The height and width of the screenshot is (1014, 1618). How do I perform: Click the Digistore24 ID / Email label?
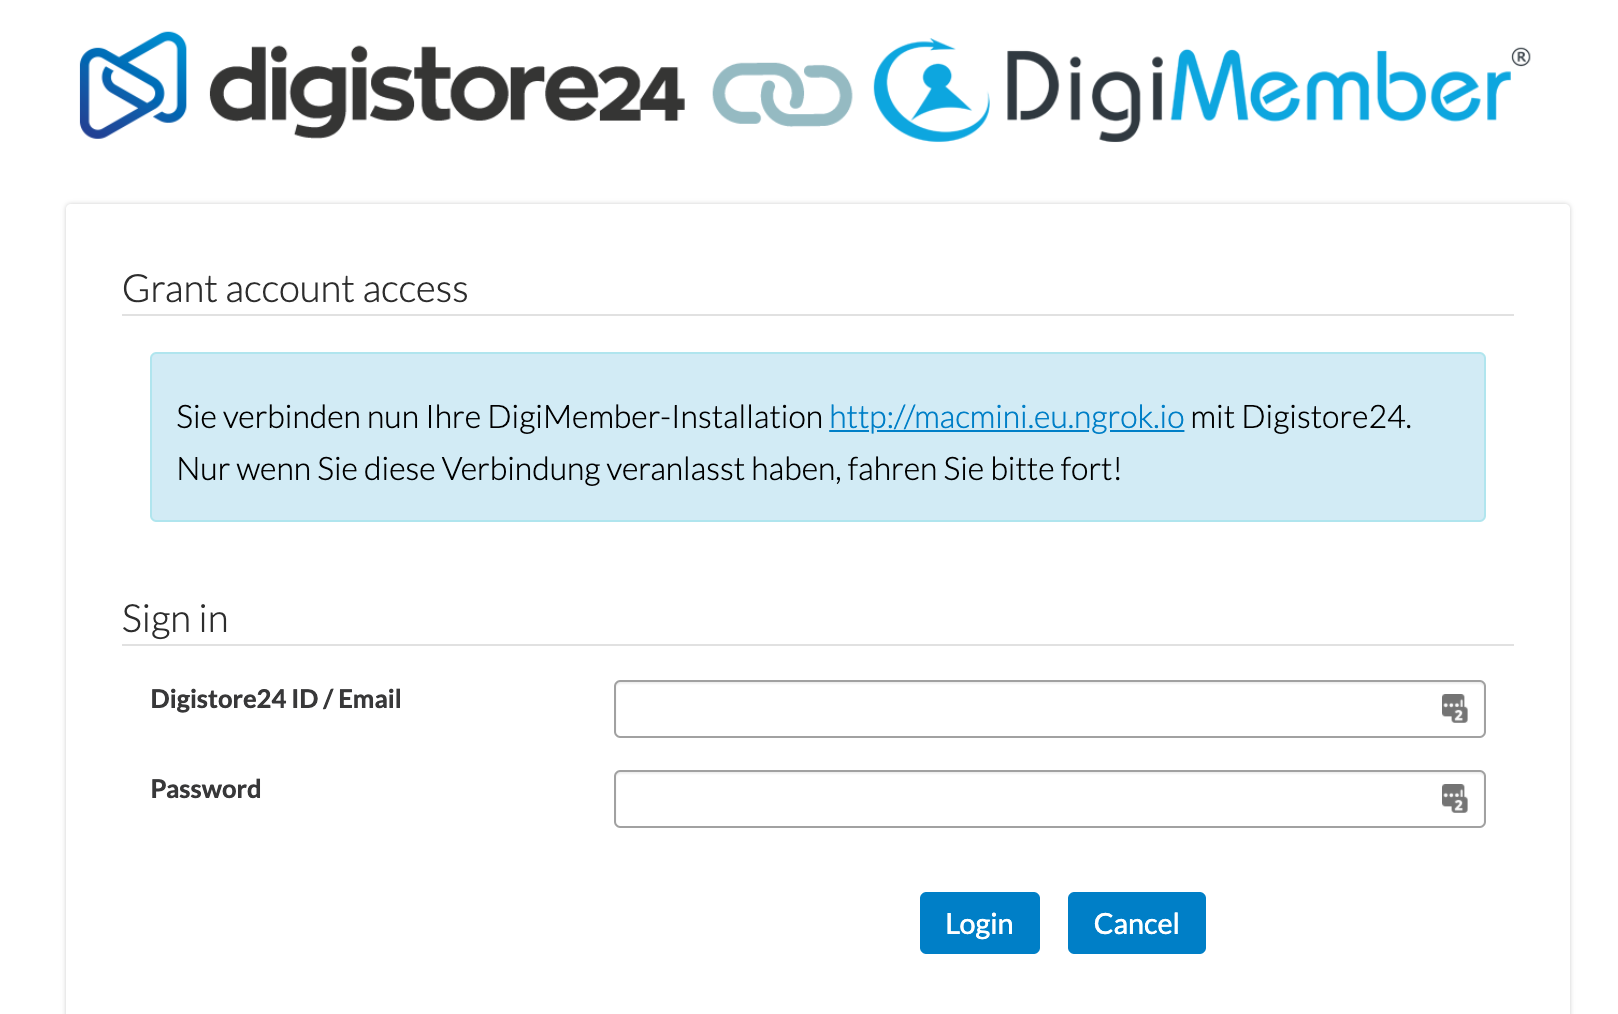(275, 698)
